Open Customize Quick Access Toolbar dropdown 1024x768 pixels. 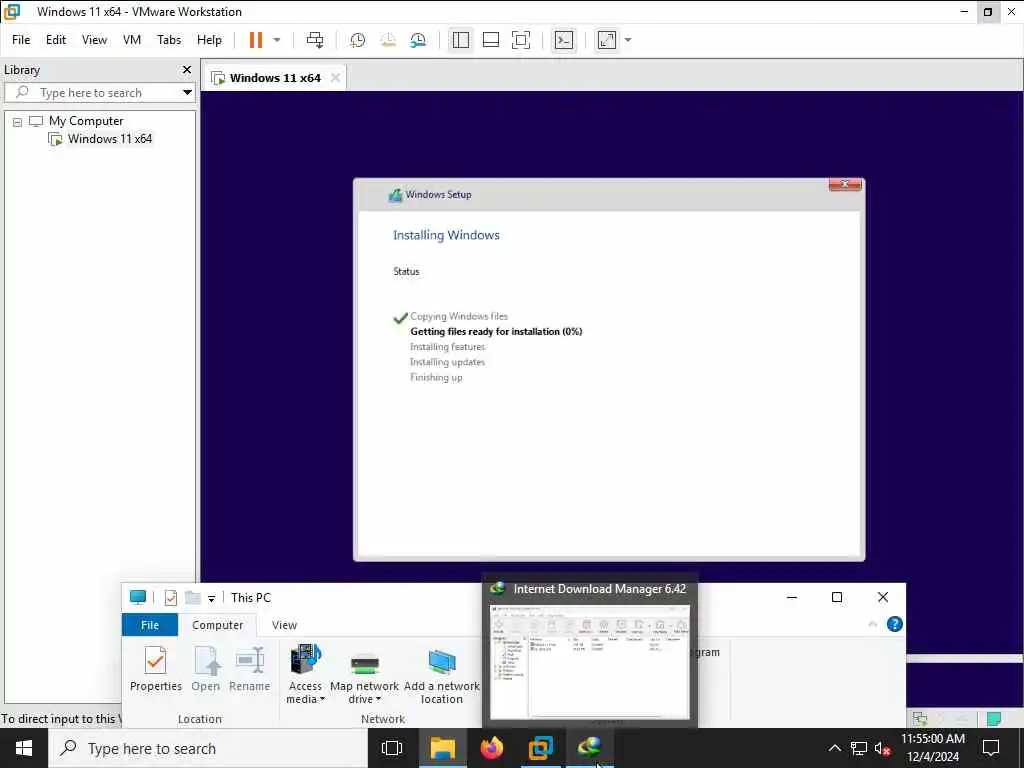point(211,598)
